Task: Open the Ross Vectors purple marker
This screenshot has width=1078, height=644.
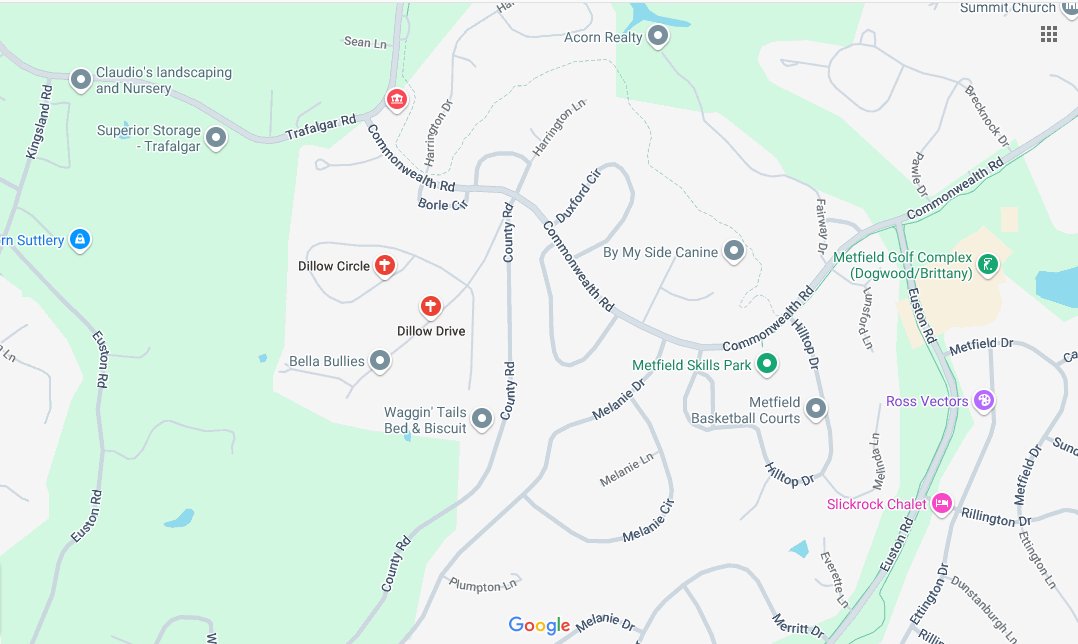Action: click(984, 400)
